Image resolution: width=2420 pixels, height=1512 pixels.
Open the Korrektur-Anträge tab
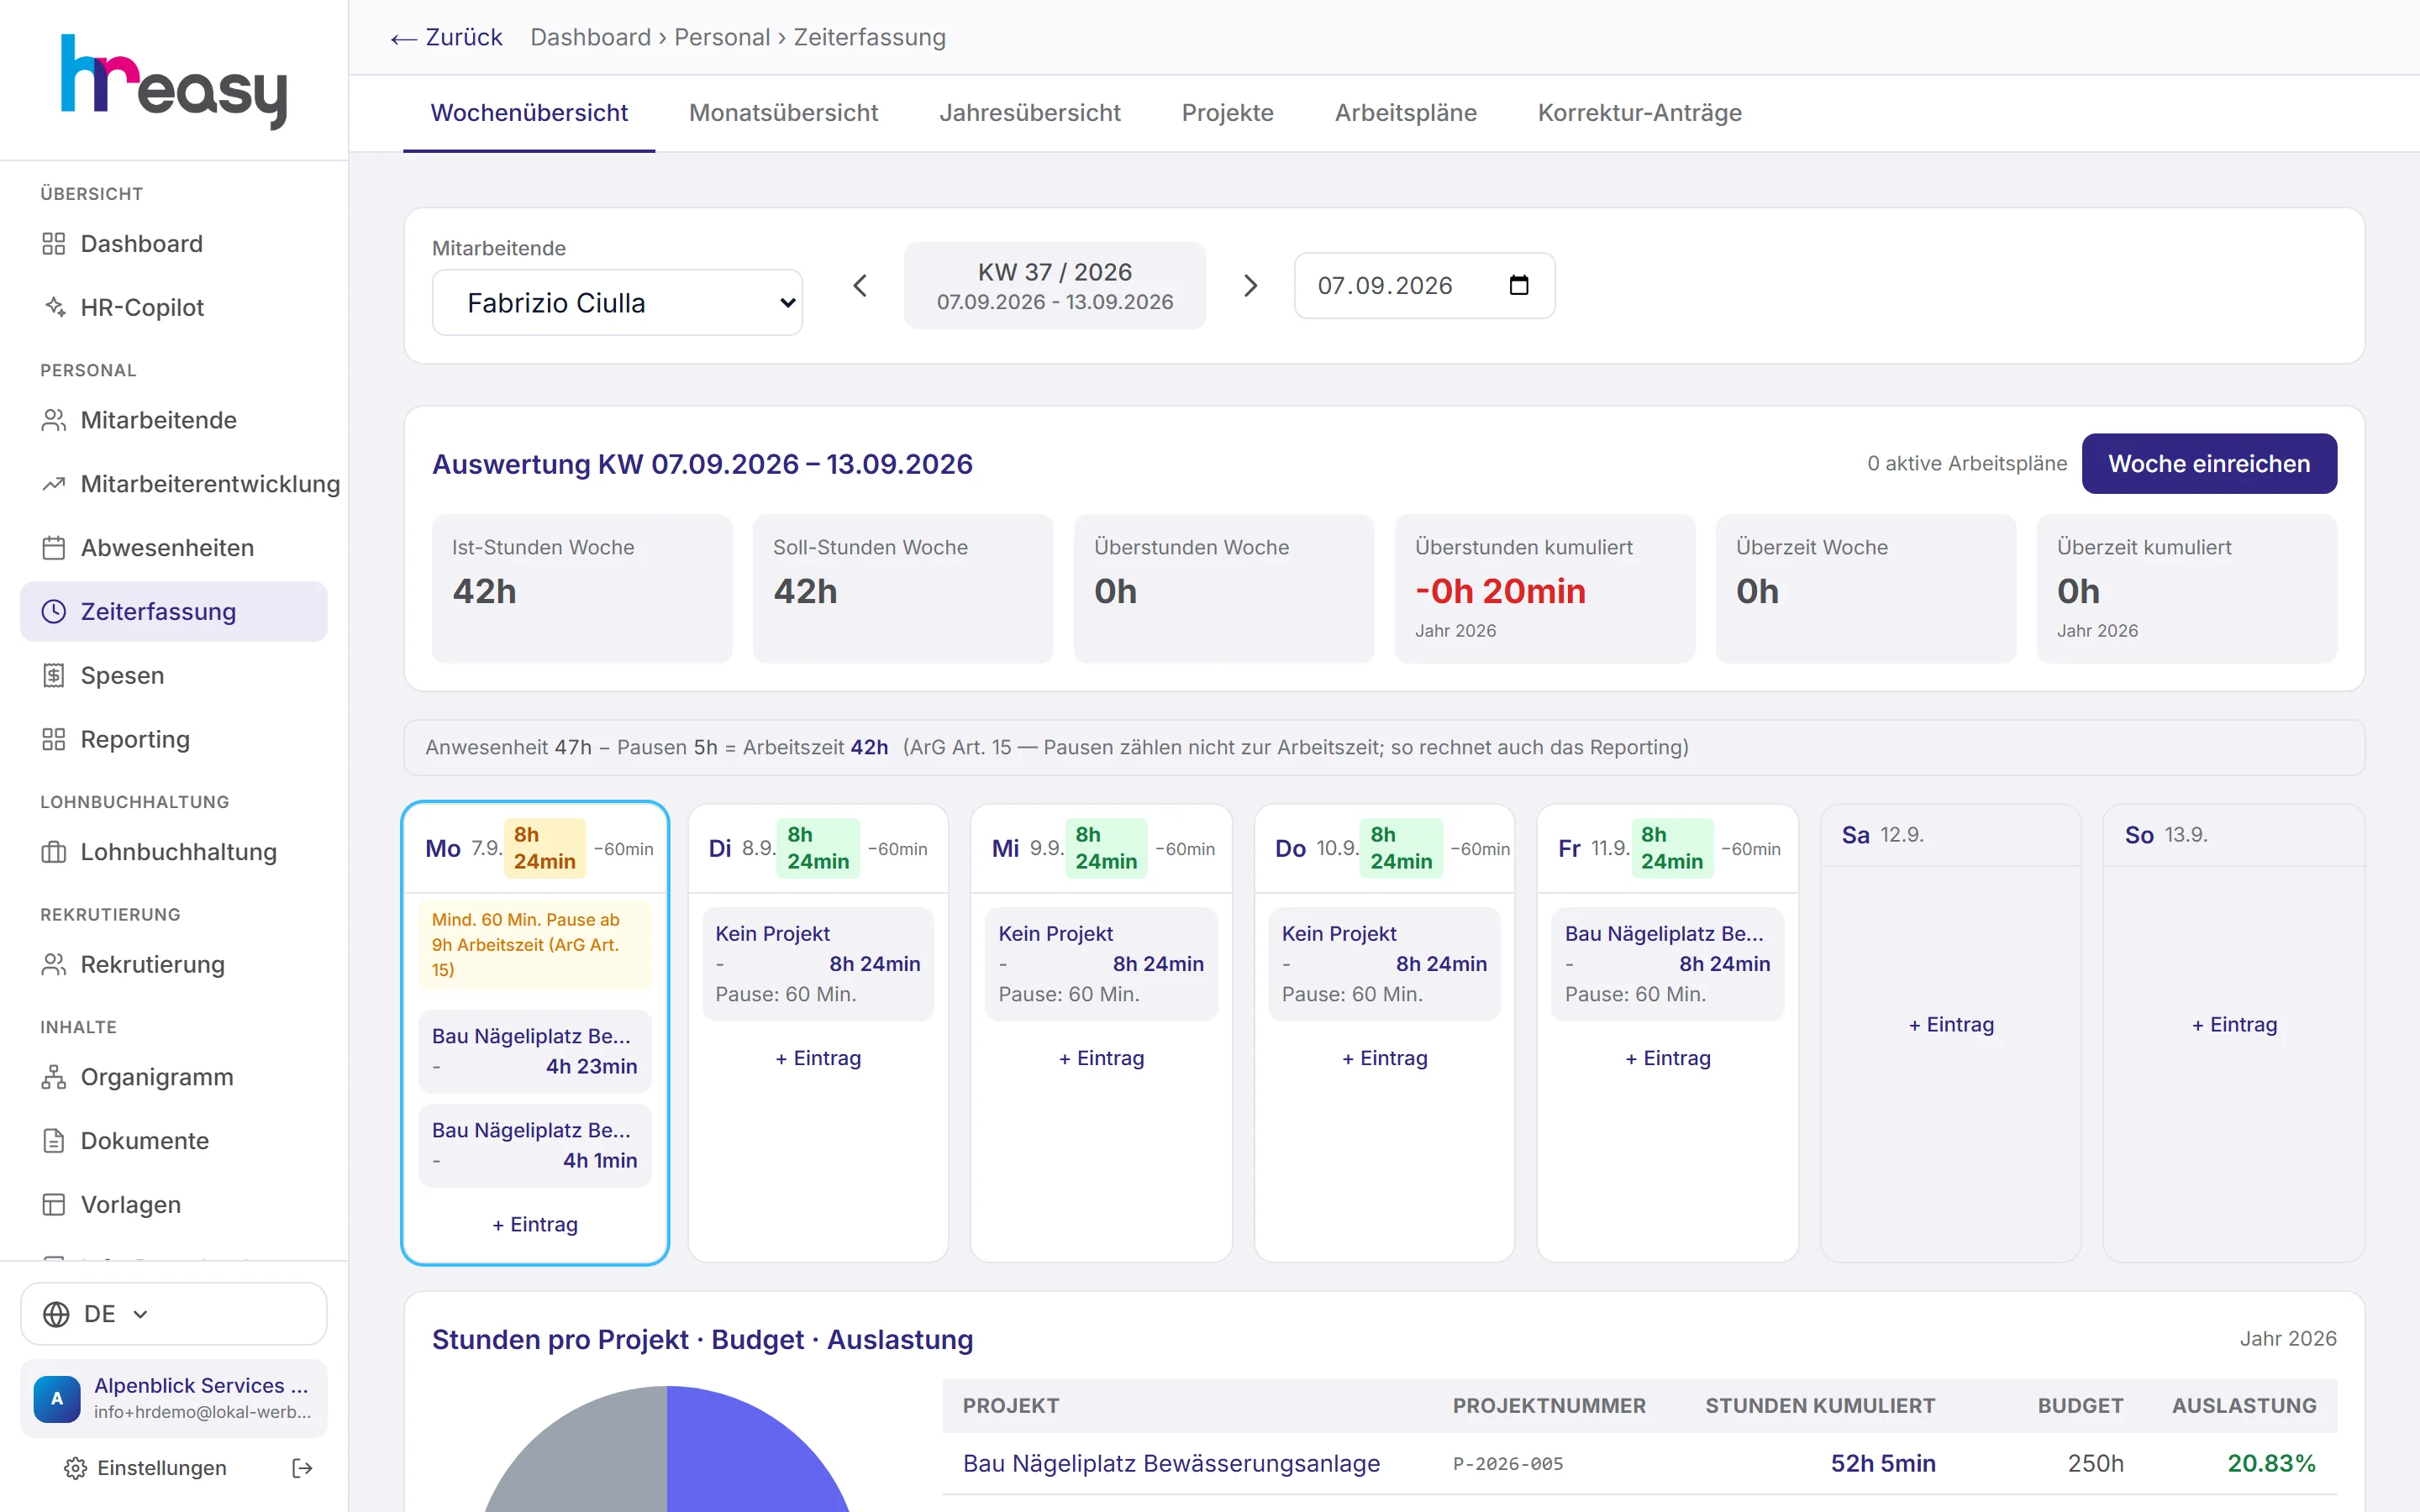coord(1639,113)
